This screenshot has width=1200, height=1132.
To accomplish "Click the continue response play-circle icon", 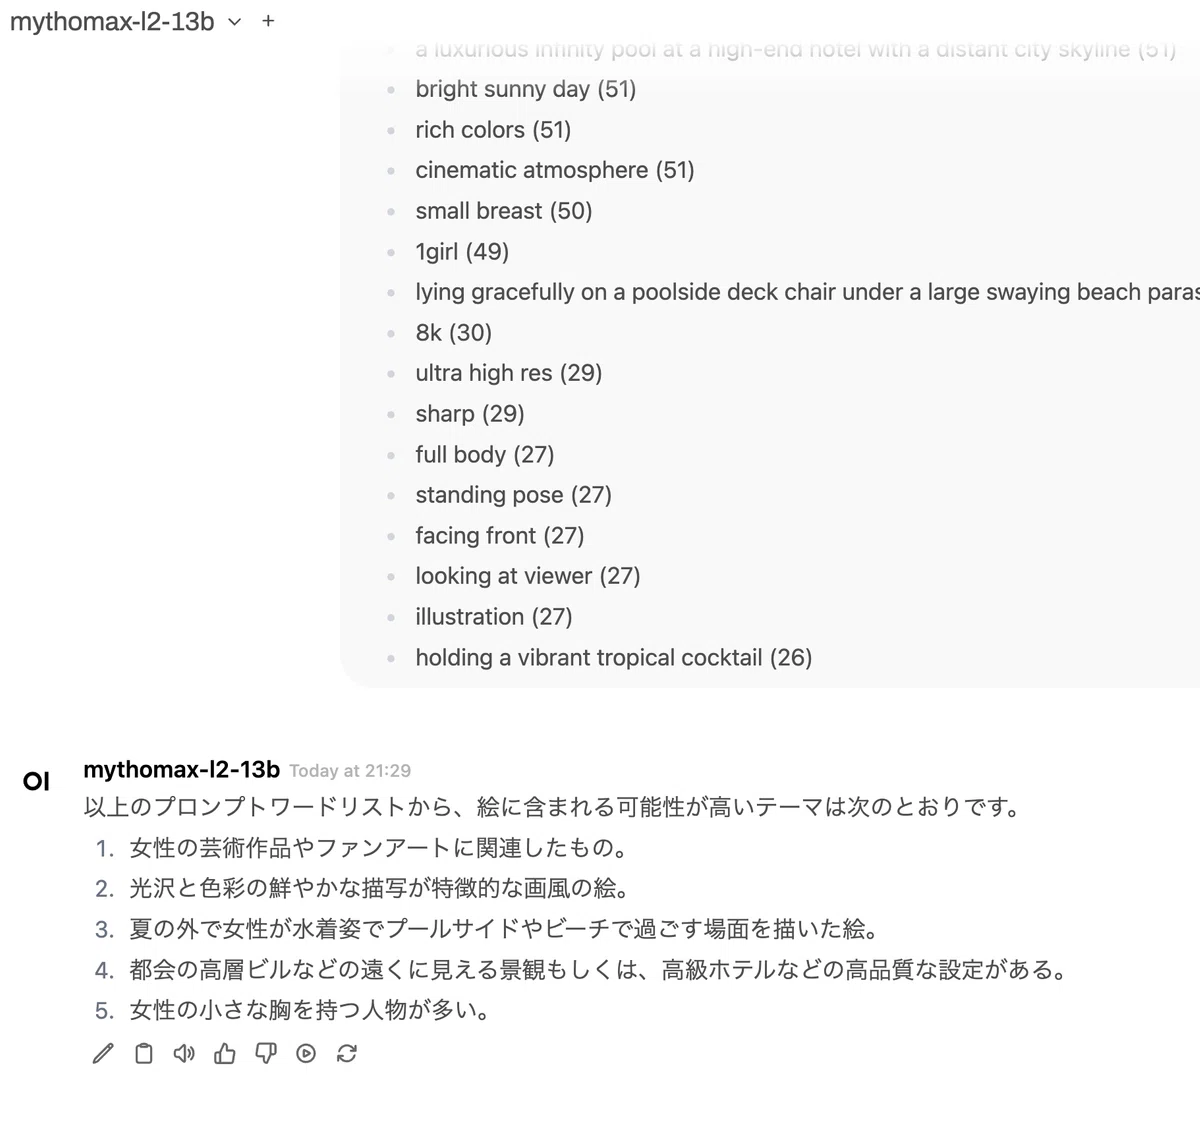I will [306, 1053].
